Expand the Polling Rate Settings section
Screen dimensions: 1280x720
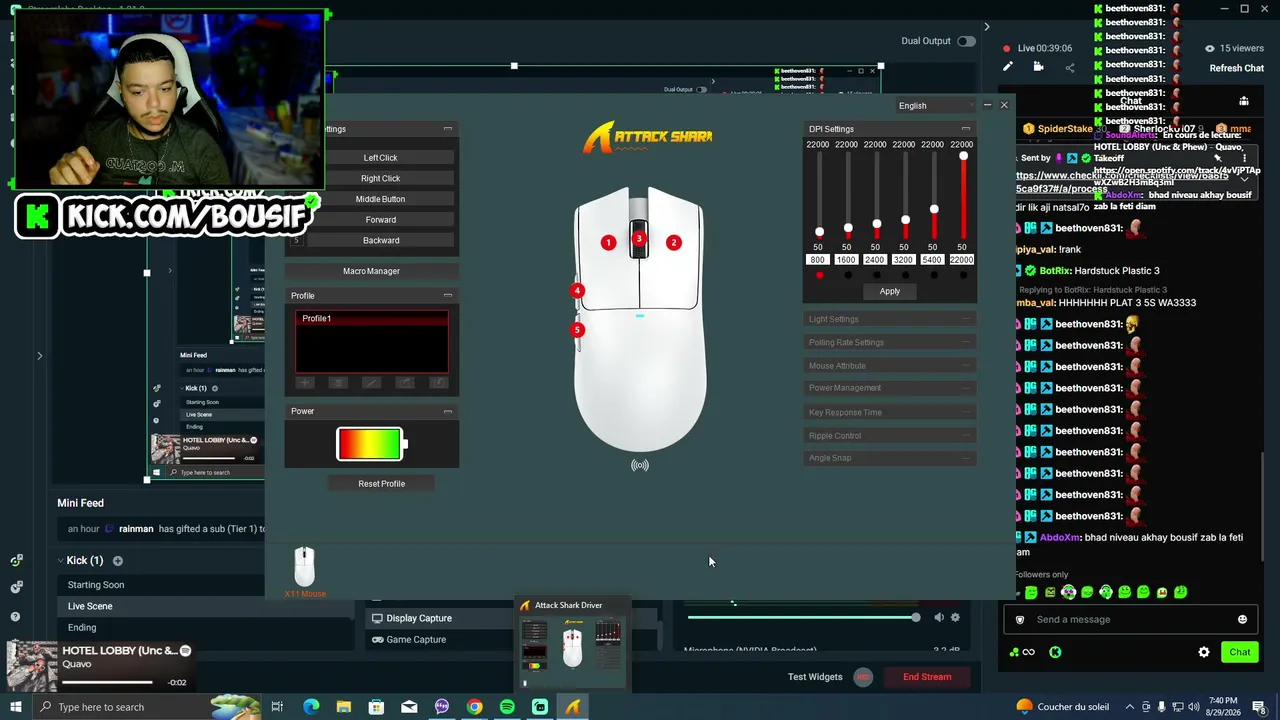point(890,343)
